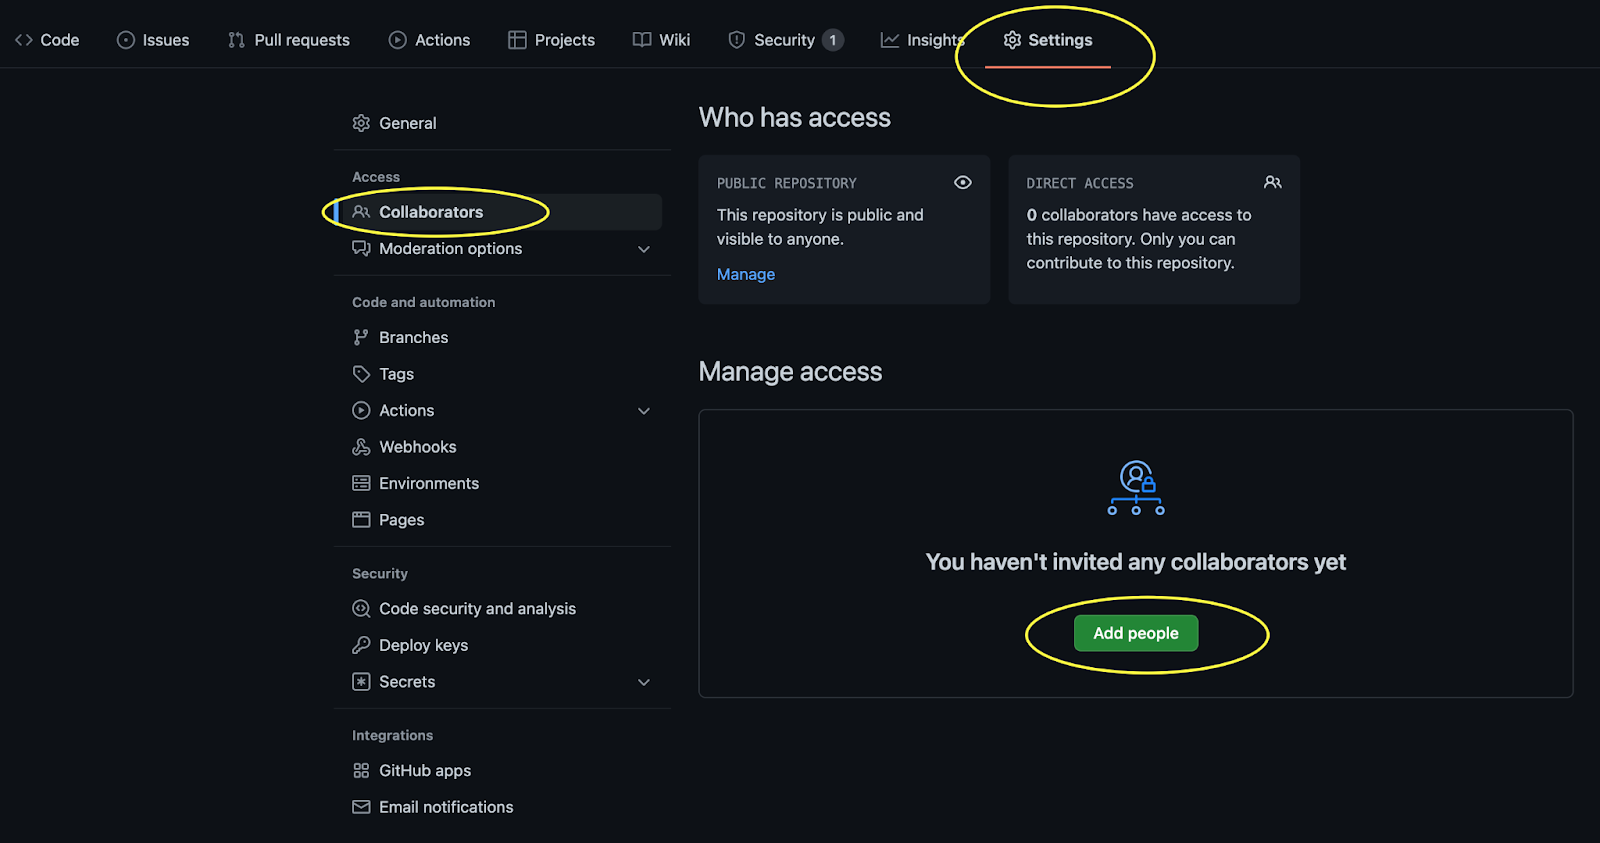Click the Tags label icon

(361, 374)
